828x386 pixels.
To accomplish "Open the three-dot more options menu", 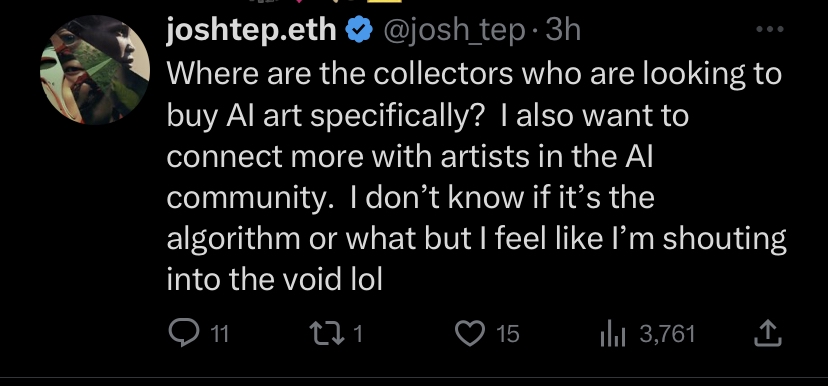I will [770, 30].
